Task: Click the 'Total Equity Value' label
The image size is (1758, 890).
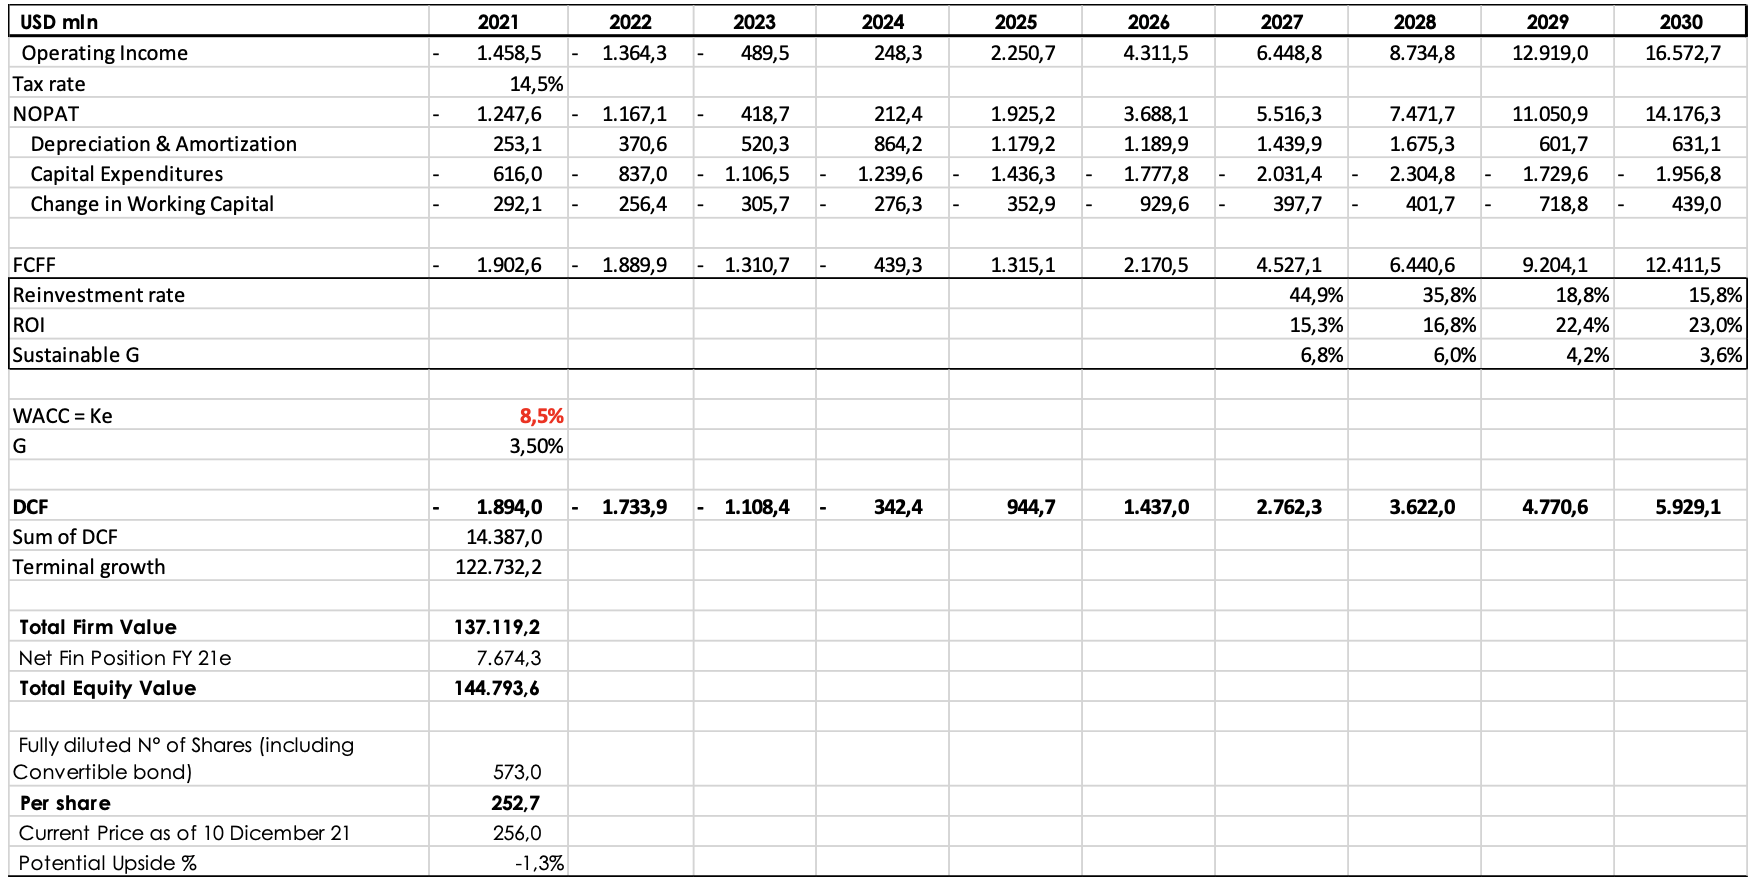Action: (108, 688)
